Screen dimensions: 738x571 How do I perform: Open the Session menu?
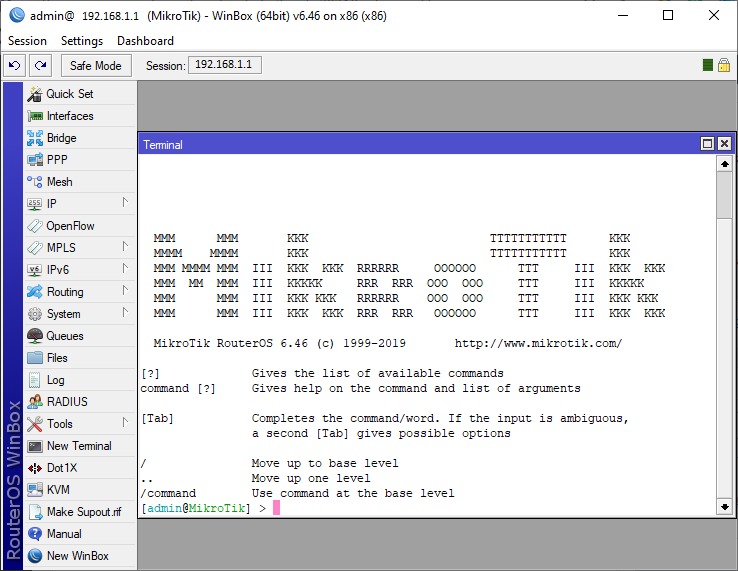(x=27, y=41)
